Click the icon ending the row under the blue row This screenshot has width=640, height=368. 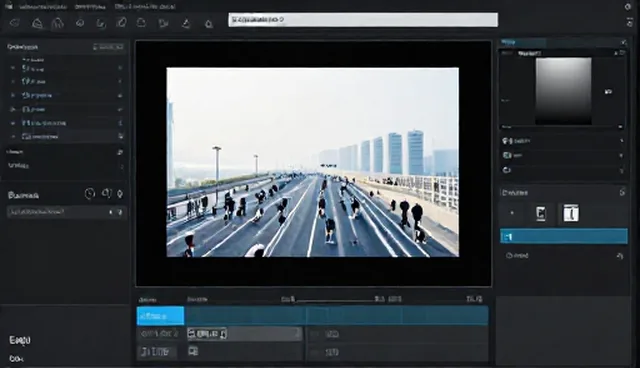click(620, 256)
